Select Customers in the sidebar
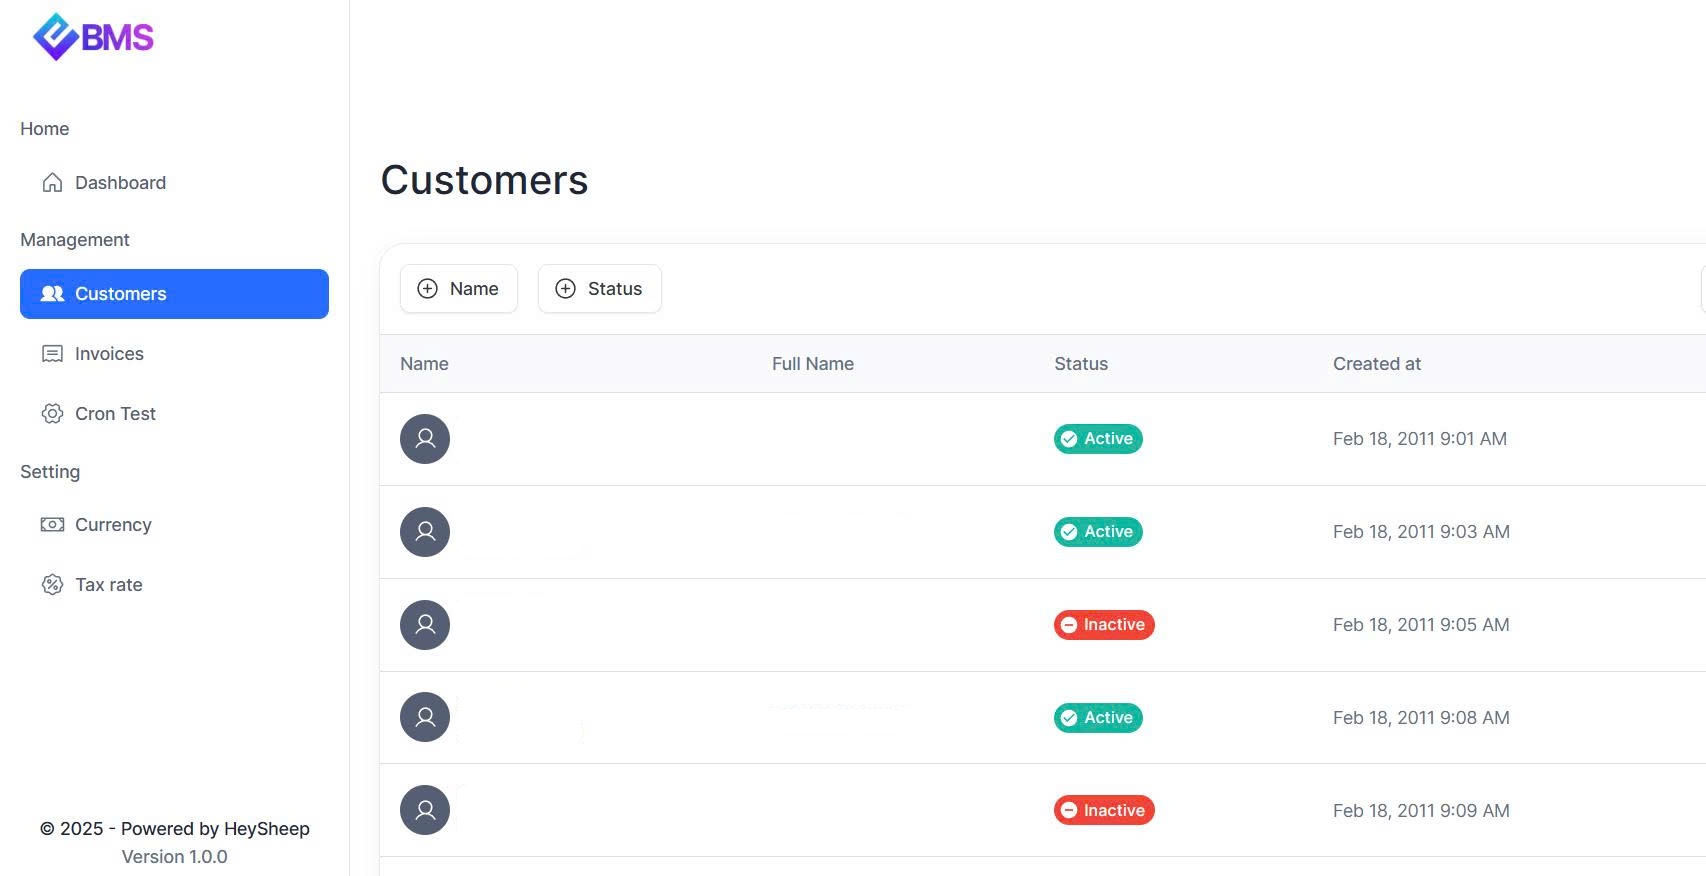Image resolution: width=1706 pixels, height=876 pixels. point(174,294)
